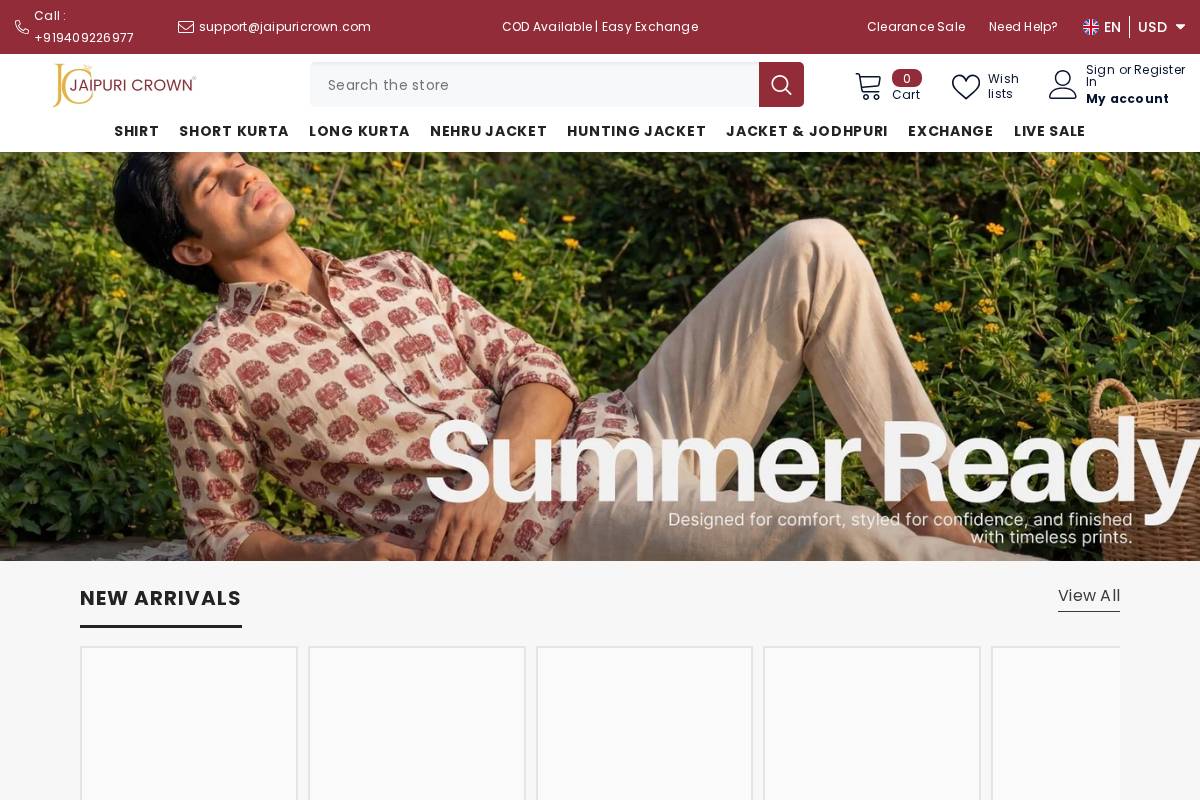The height and width of the screenshot is (800, 1200).
Task: Open the wish lists heart icon
Action: click(x=966, y=87)
